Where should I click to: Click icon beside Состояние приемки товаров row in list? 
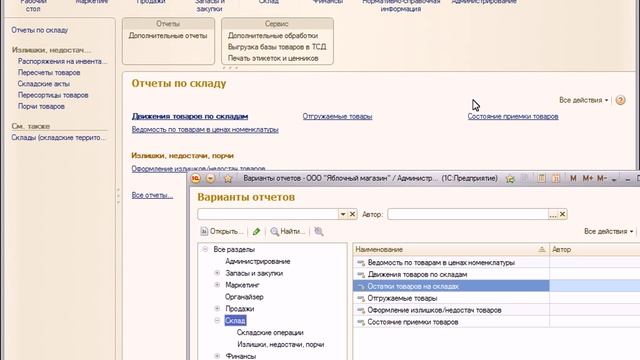pyautogui.click(x=361, y=322)
